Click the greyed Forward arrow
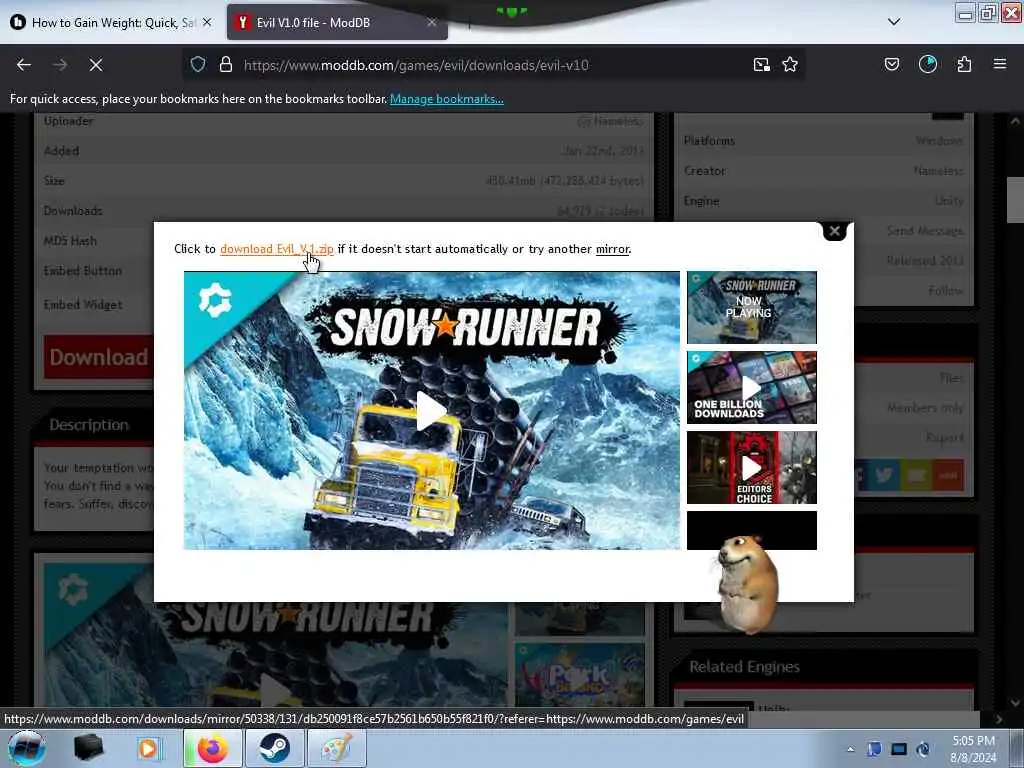 [60, 65]
